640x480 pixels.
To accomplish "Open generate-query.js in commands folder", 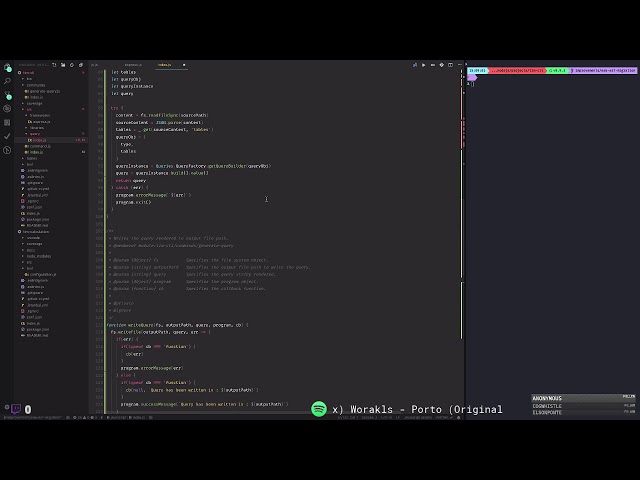I will tap(44, 91).
